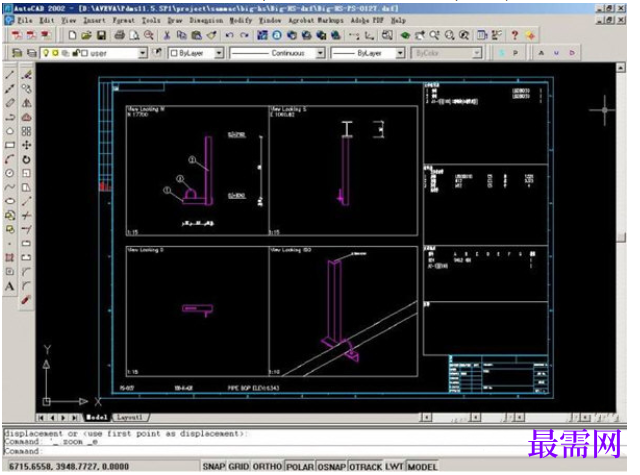Click the Plot printer icon
This screenshot has height=475, width=640.
[x=119, y=36]
